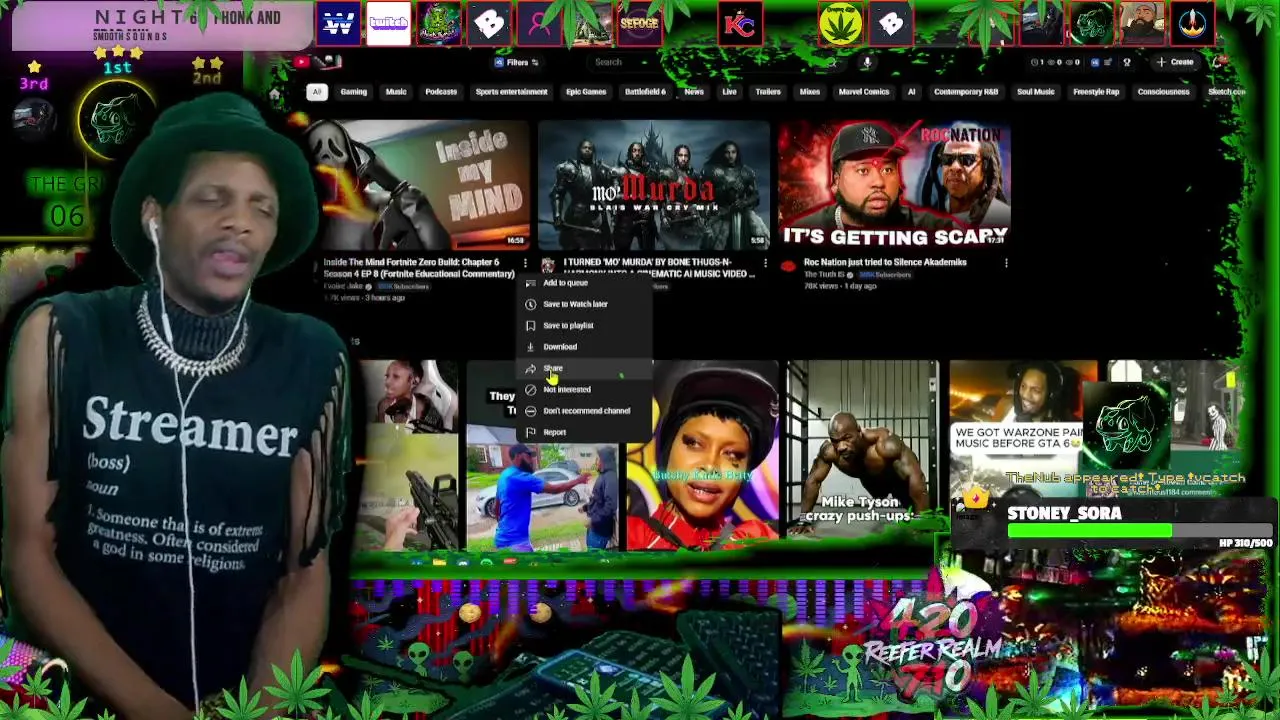Select the Sports entertainment chip
1280x720 pixels.
[x=511, y=92]
